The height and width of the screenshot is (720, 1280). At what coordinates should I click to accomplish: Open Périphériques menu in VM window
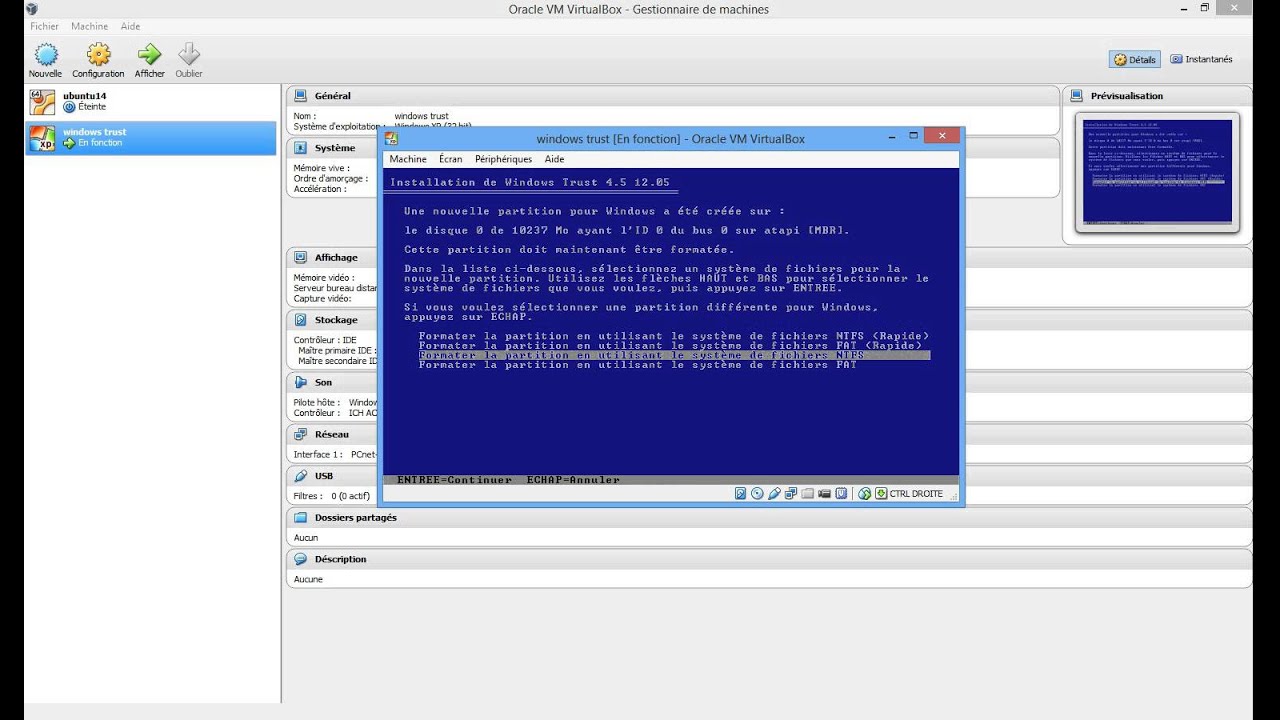tap(504, 159)
